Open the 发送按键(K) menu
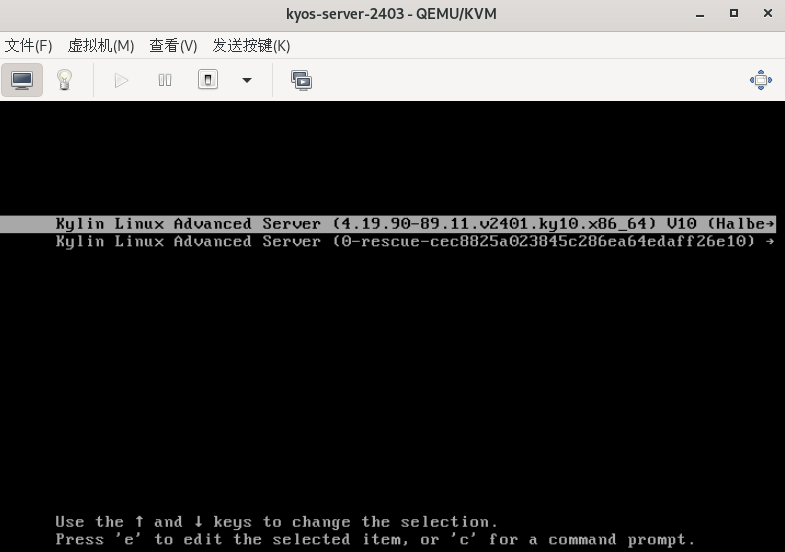This screenshot has width=785, height=552. (251, 46)
